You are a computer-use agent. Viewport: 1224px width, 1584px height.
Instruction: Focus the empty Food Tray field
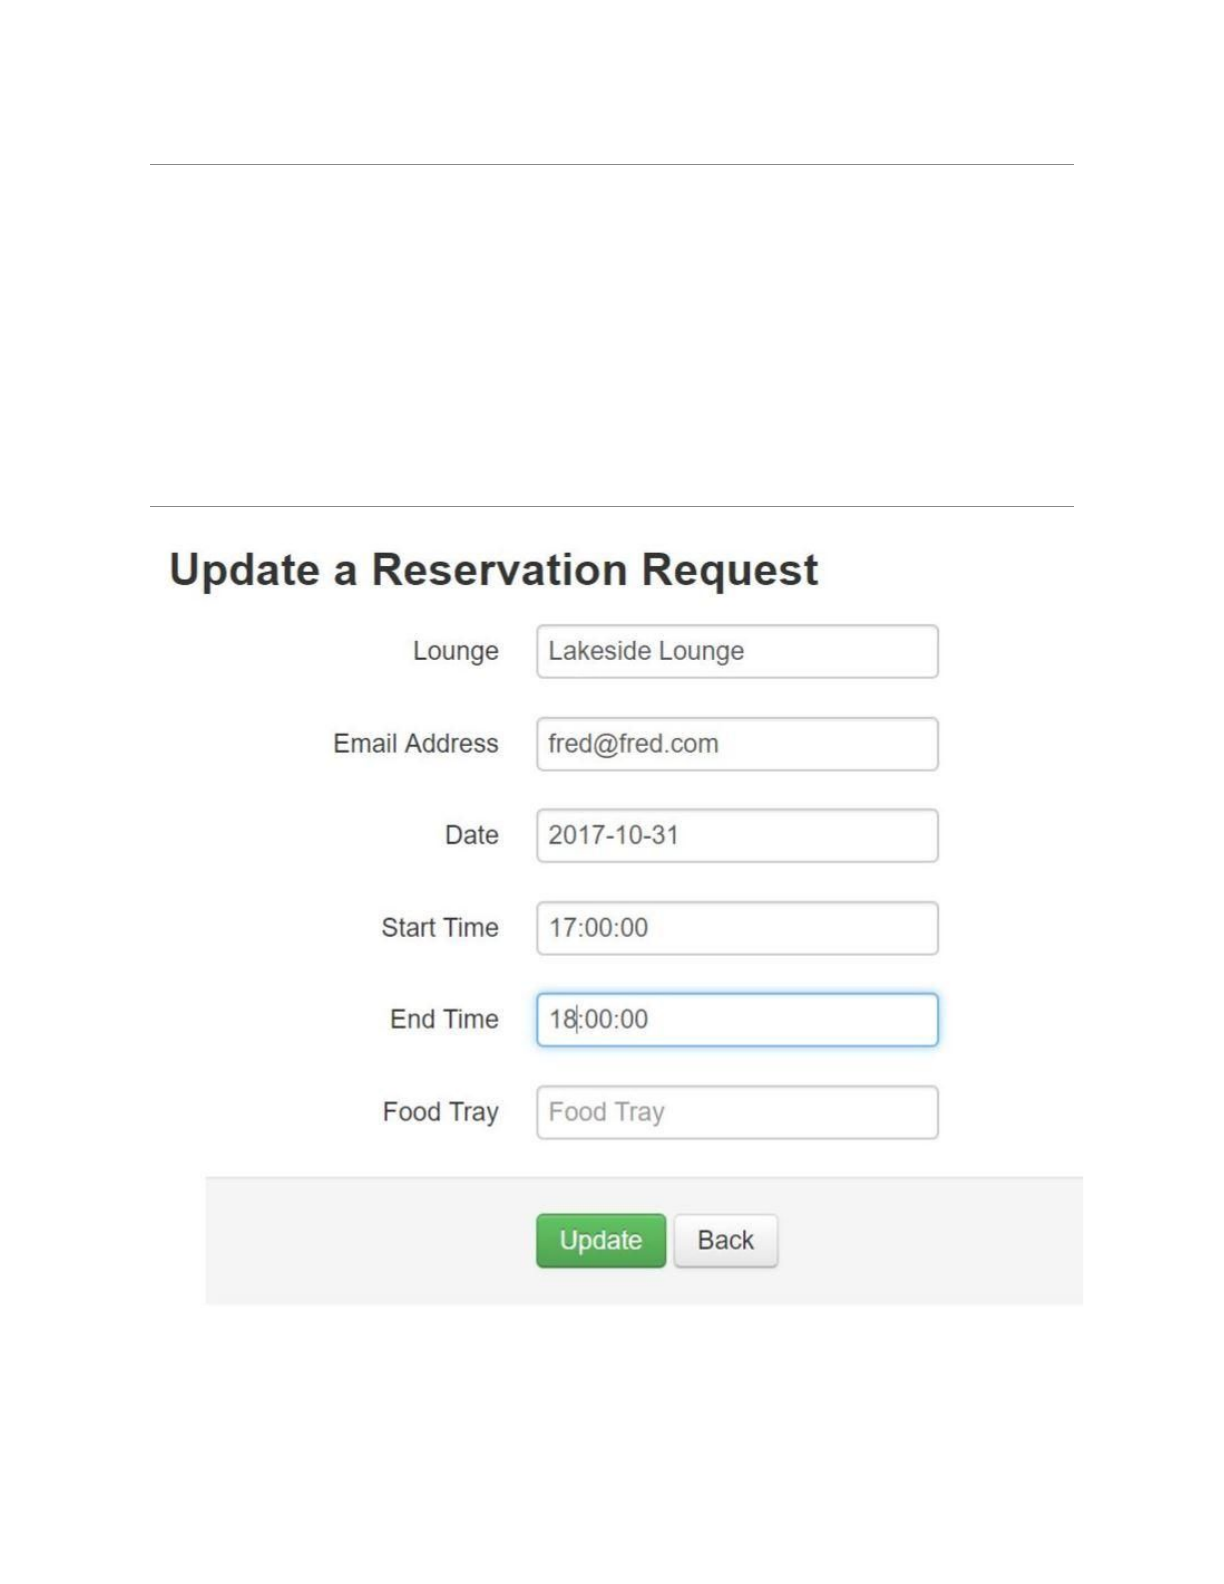tap(737, 1112)
